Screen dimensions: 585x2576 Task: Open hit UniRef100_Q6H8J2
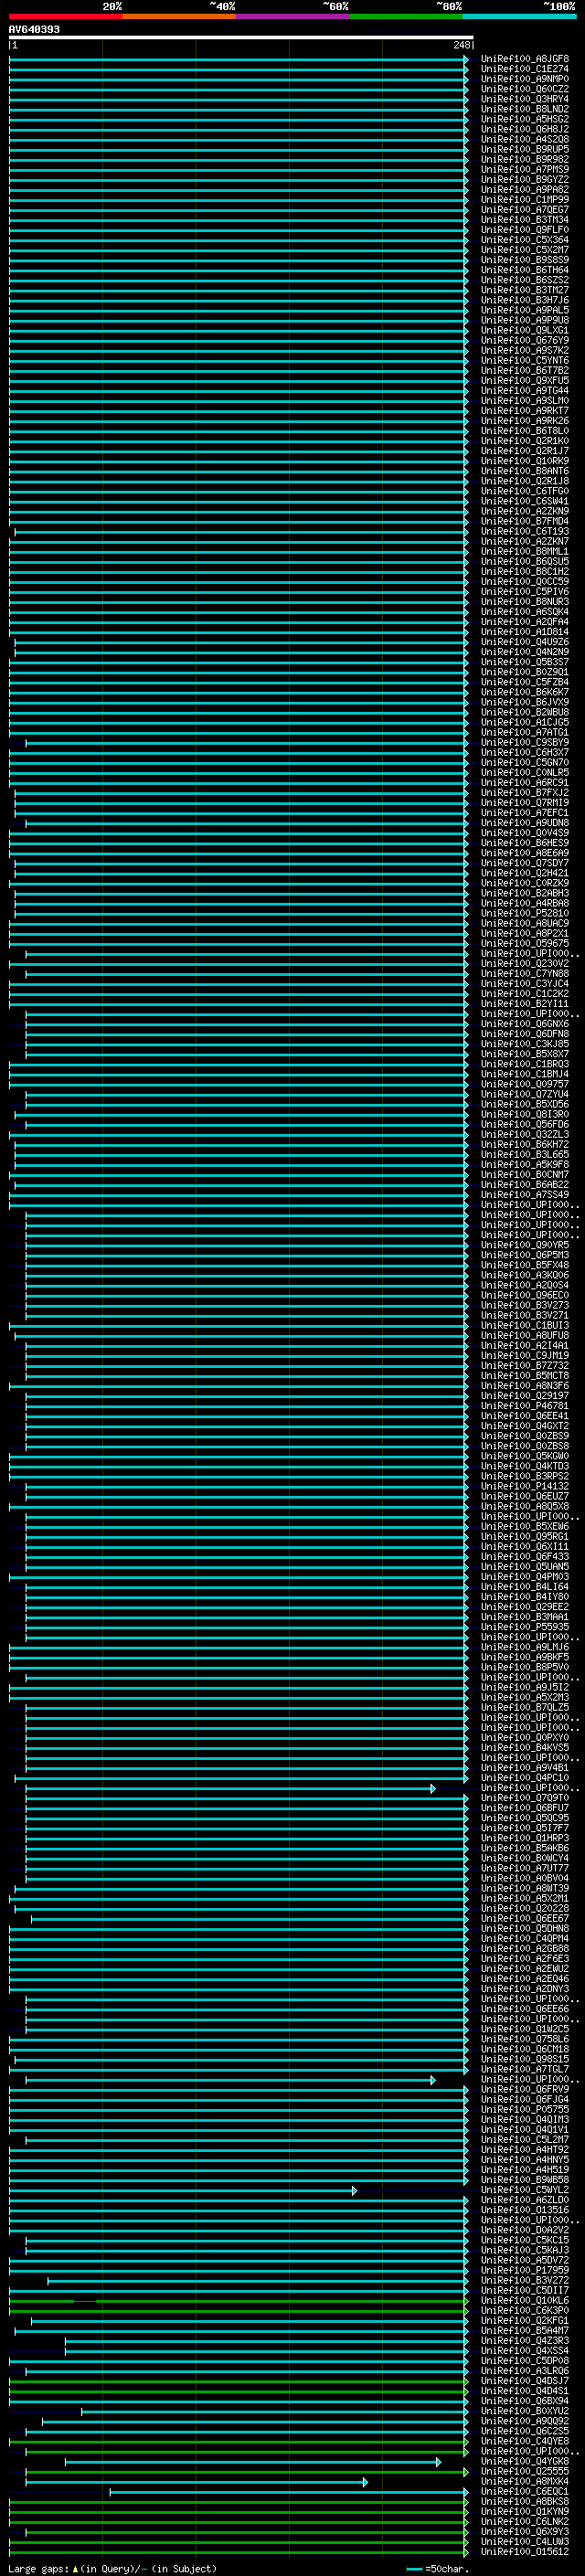[x=524, y=129]
